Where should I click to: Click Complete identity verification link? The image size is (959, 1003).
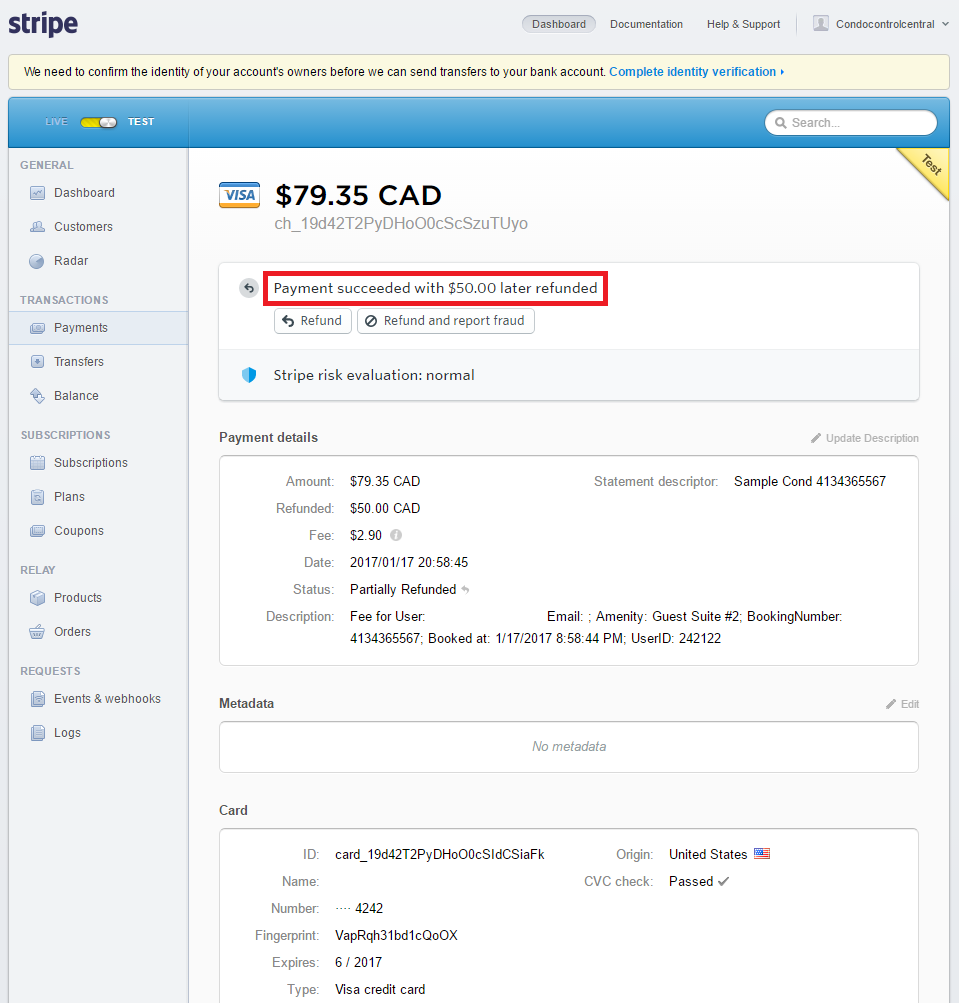point(696,72)
